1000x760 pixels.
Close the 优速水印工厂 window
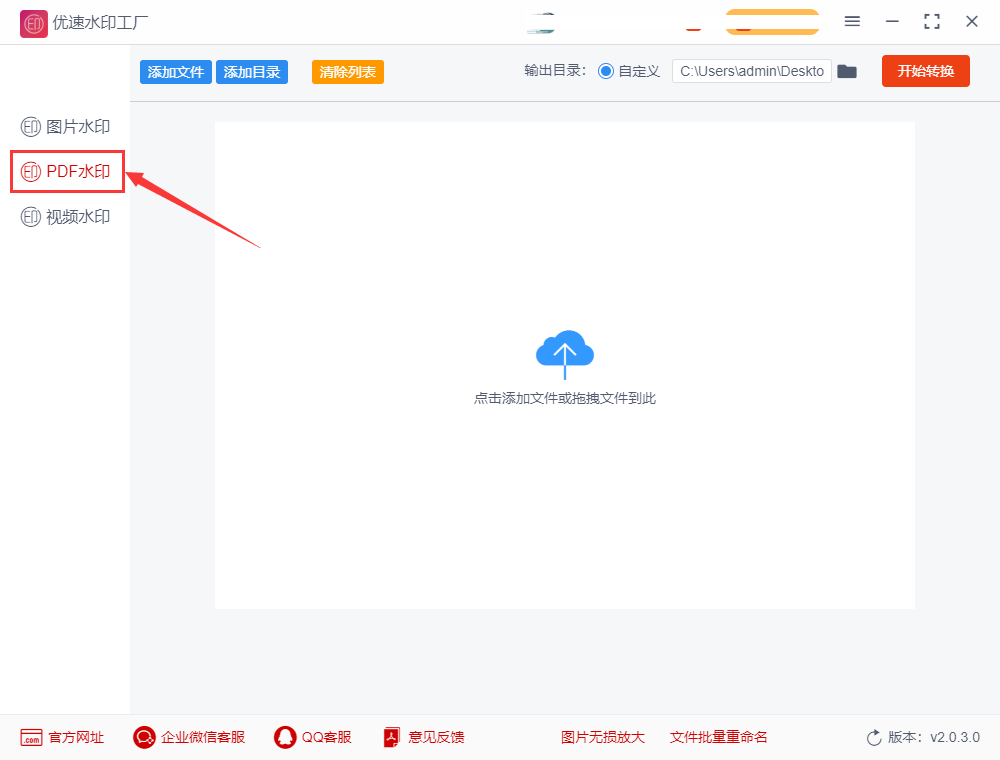[972, 22]
